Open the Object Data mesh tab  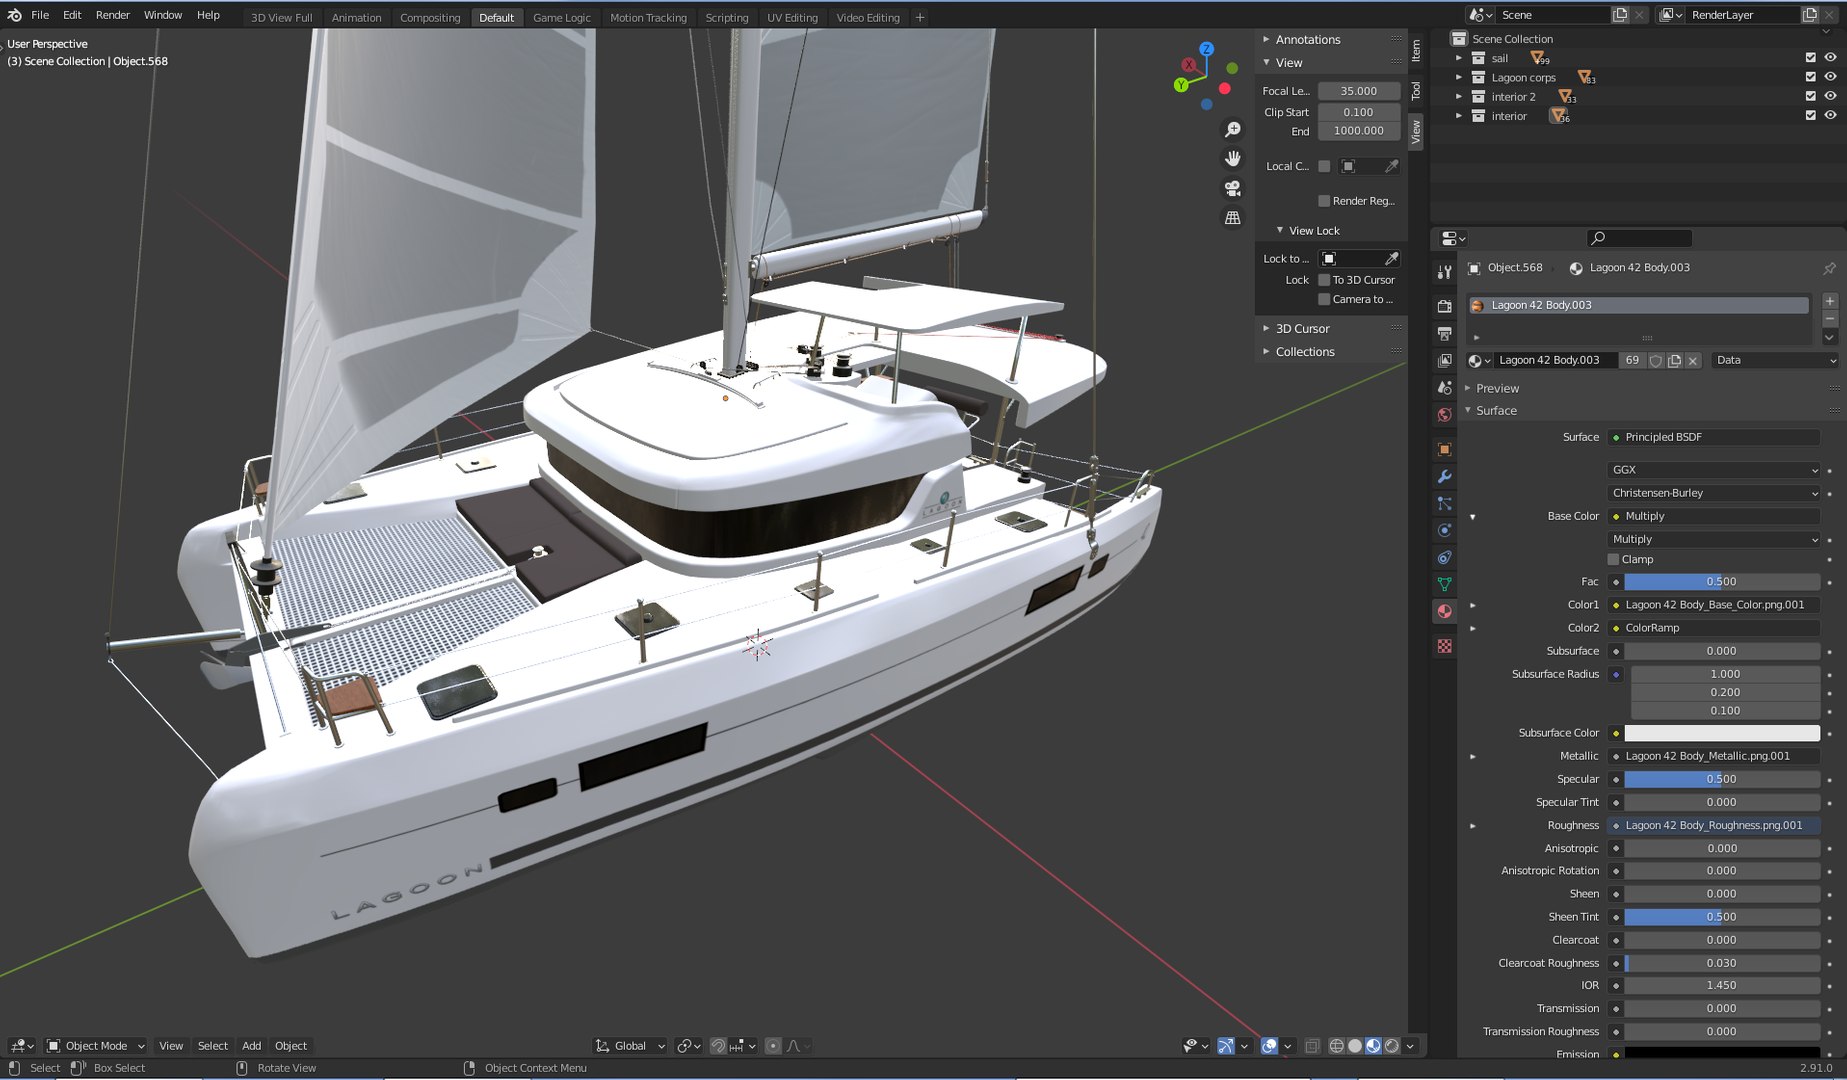[1444, 584]
